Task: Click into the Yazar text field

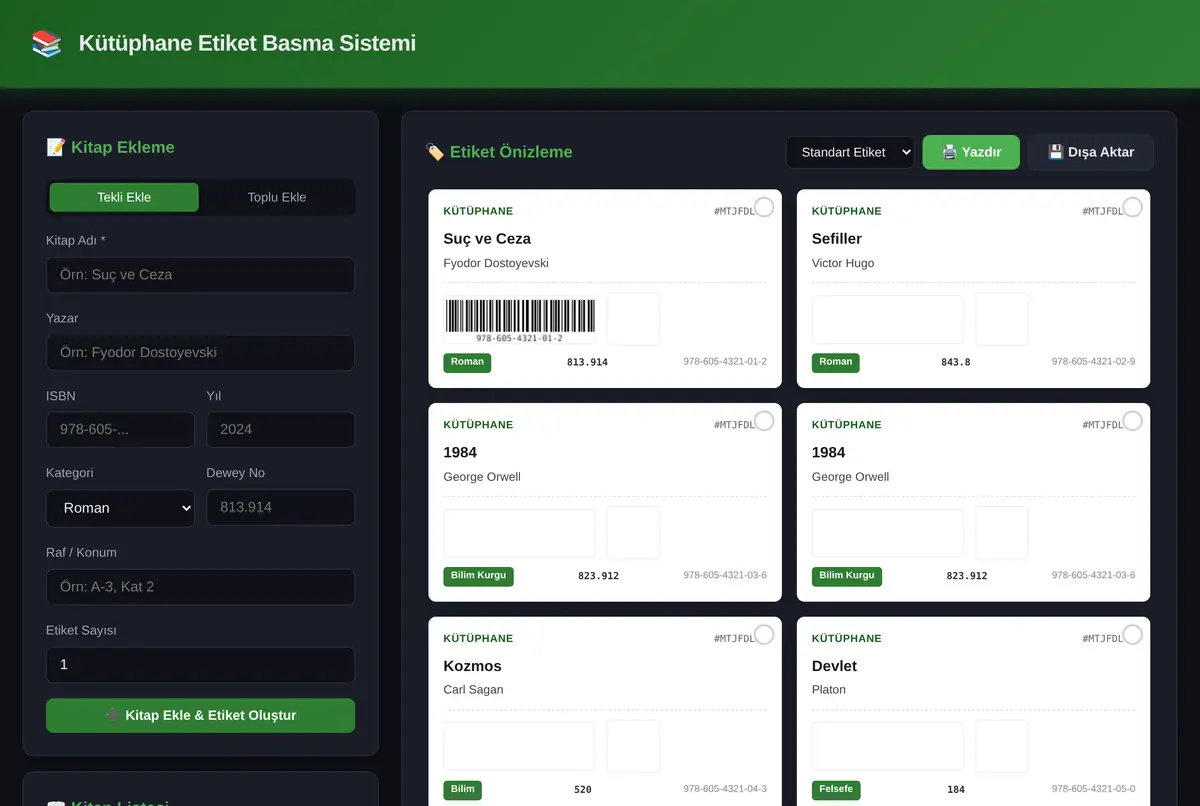Action: coord(200,353)
